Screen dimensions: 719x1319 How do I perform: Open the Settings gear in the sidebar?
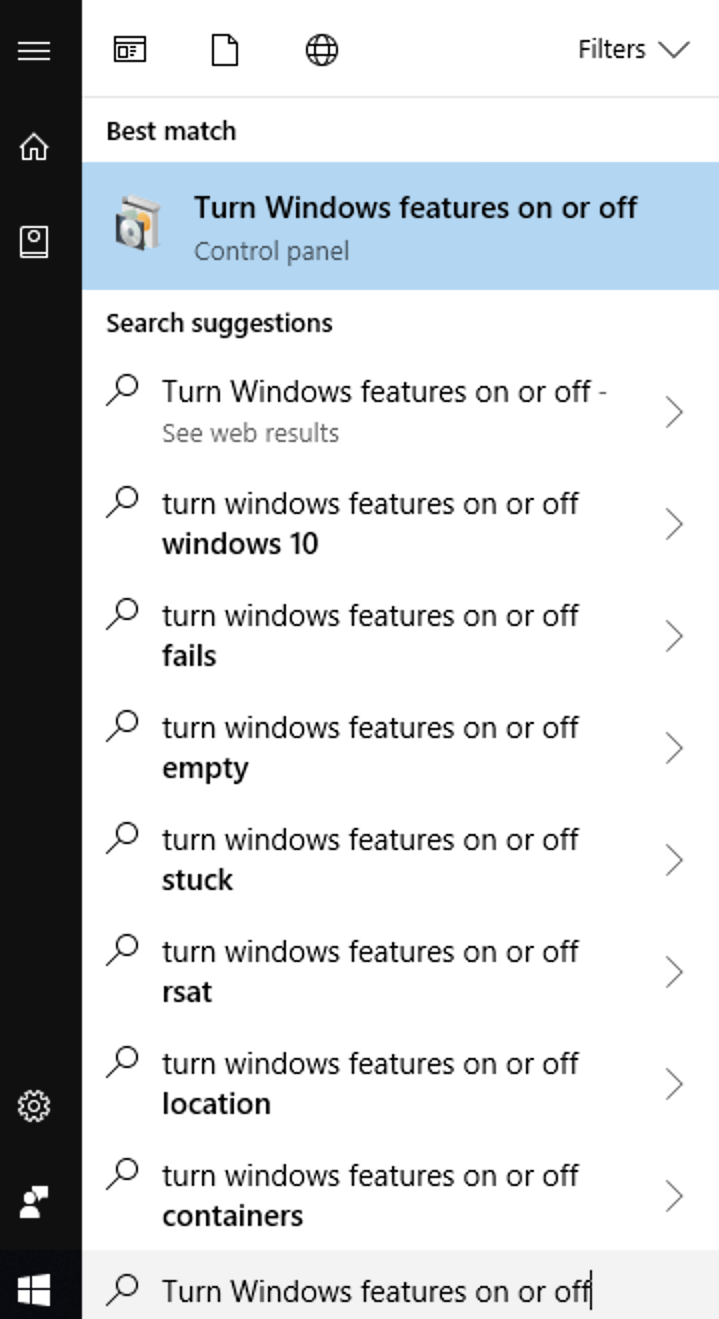point(34,1106)
